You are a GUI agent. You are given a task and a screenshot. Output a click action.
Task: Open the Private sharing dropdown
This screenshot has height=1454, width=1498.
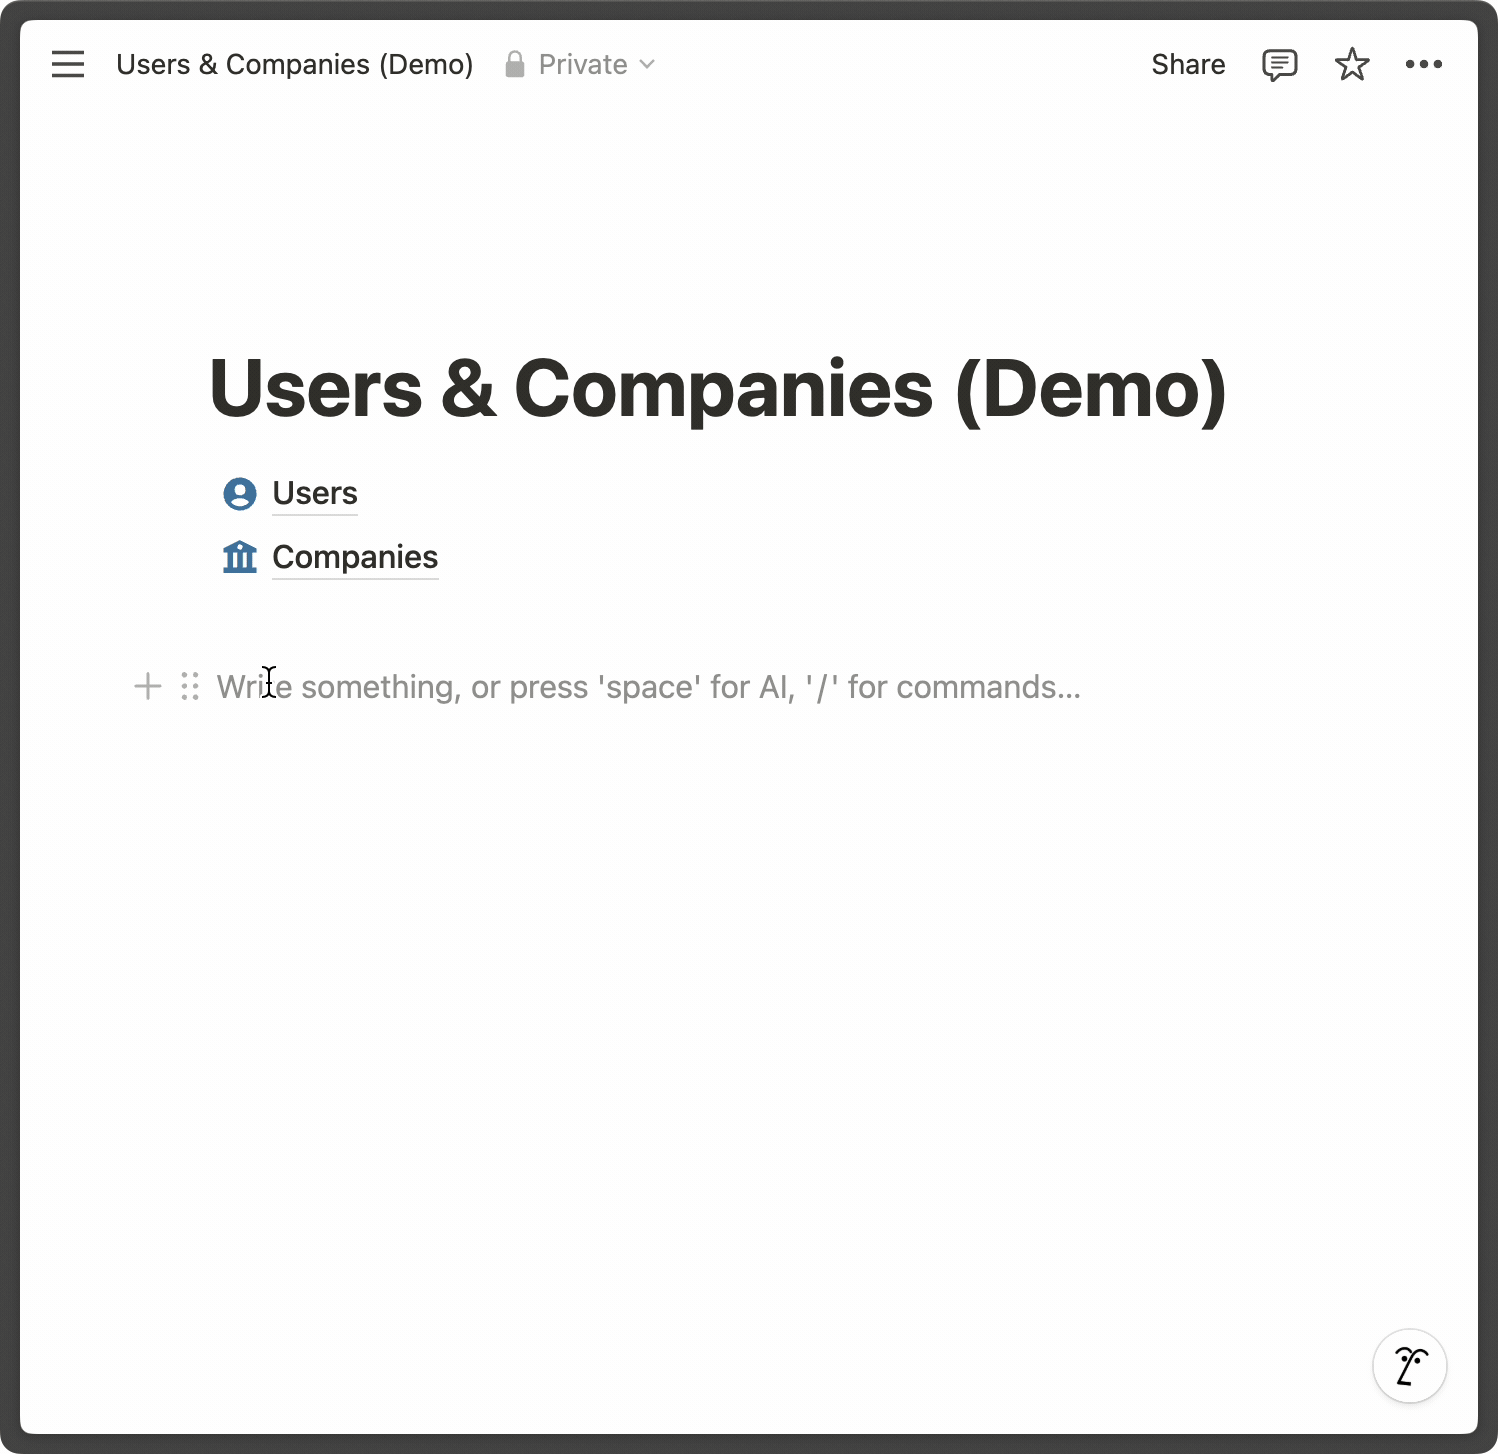point(581,65)
